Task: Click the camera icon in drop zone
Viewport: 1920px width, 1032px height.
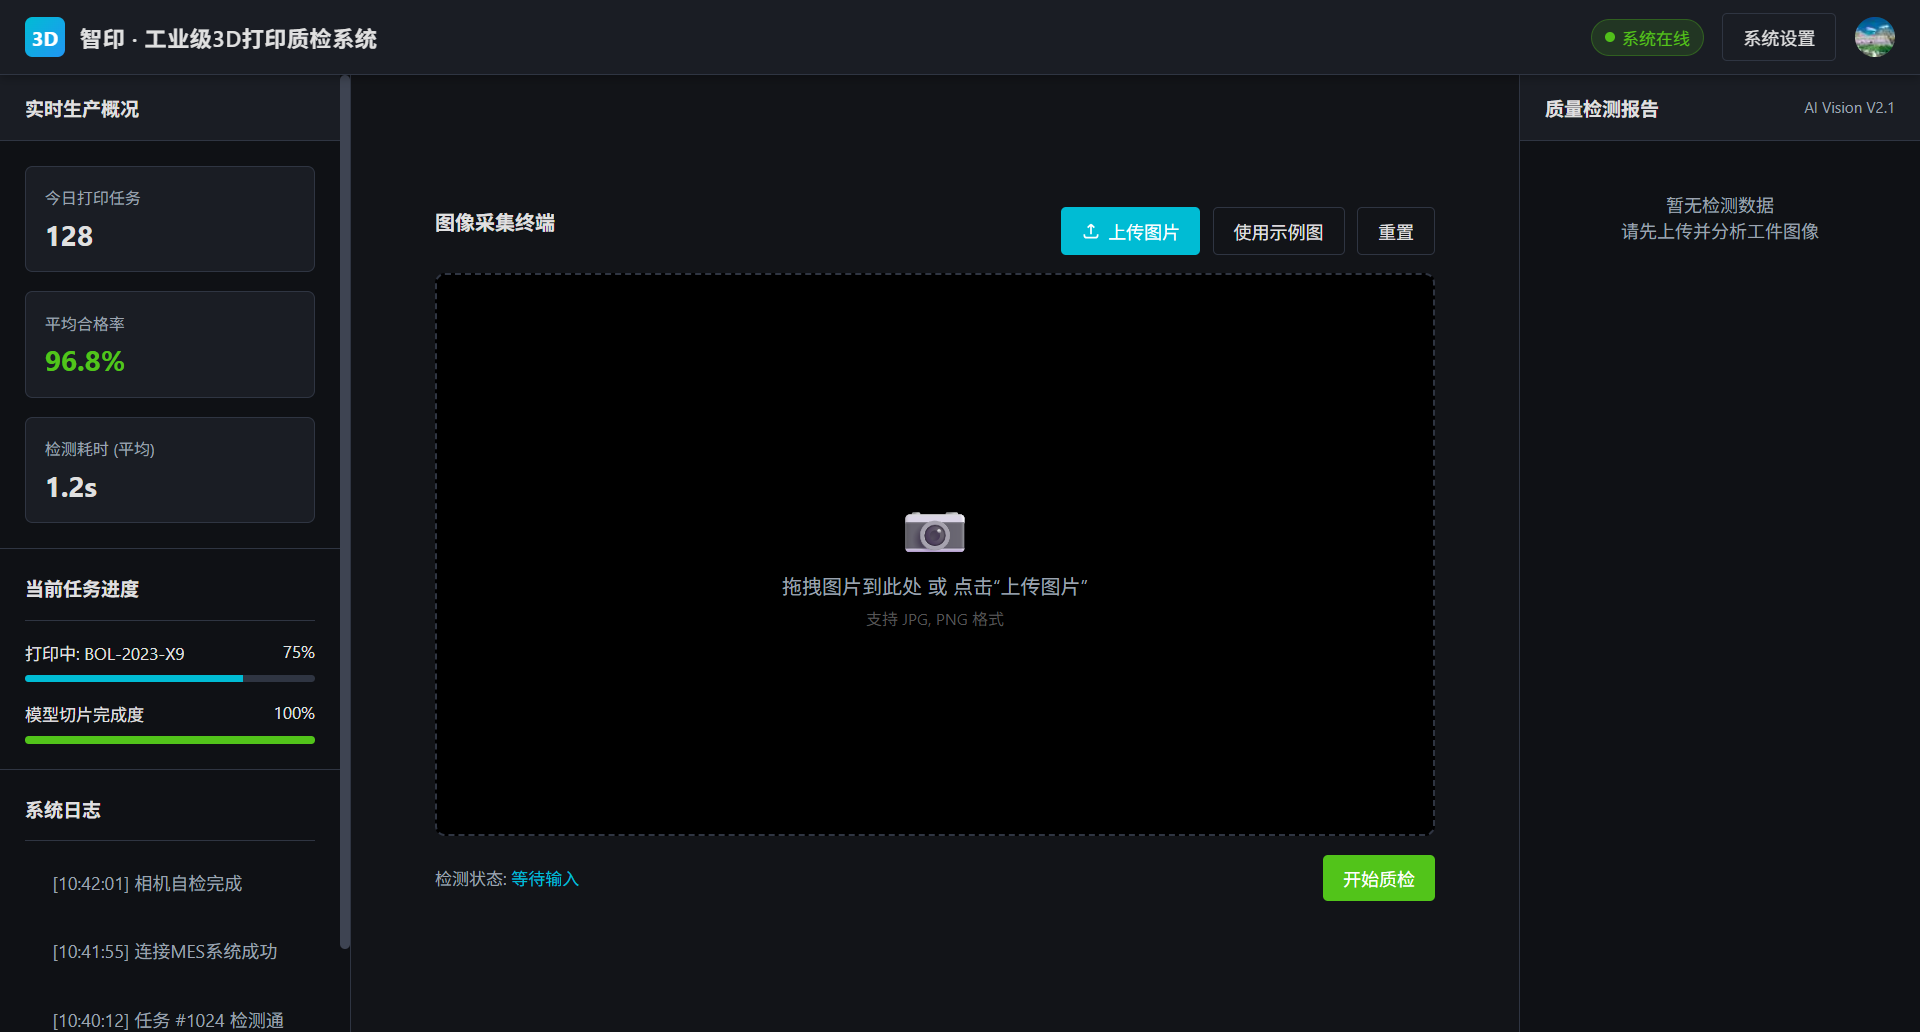Action: click(934, 532)
